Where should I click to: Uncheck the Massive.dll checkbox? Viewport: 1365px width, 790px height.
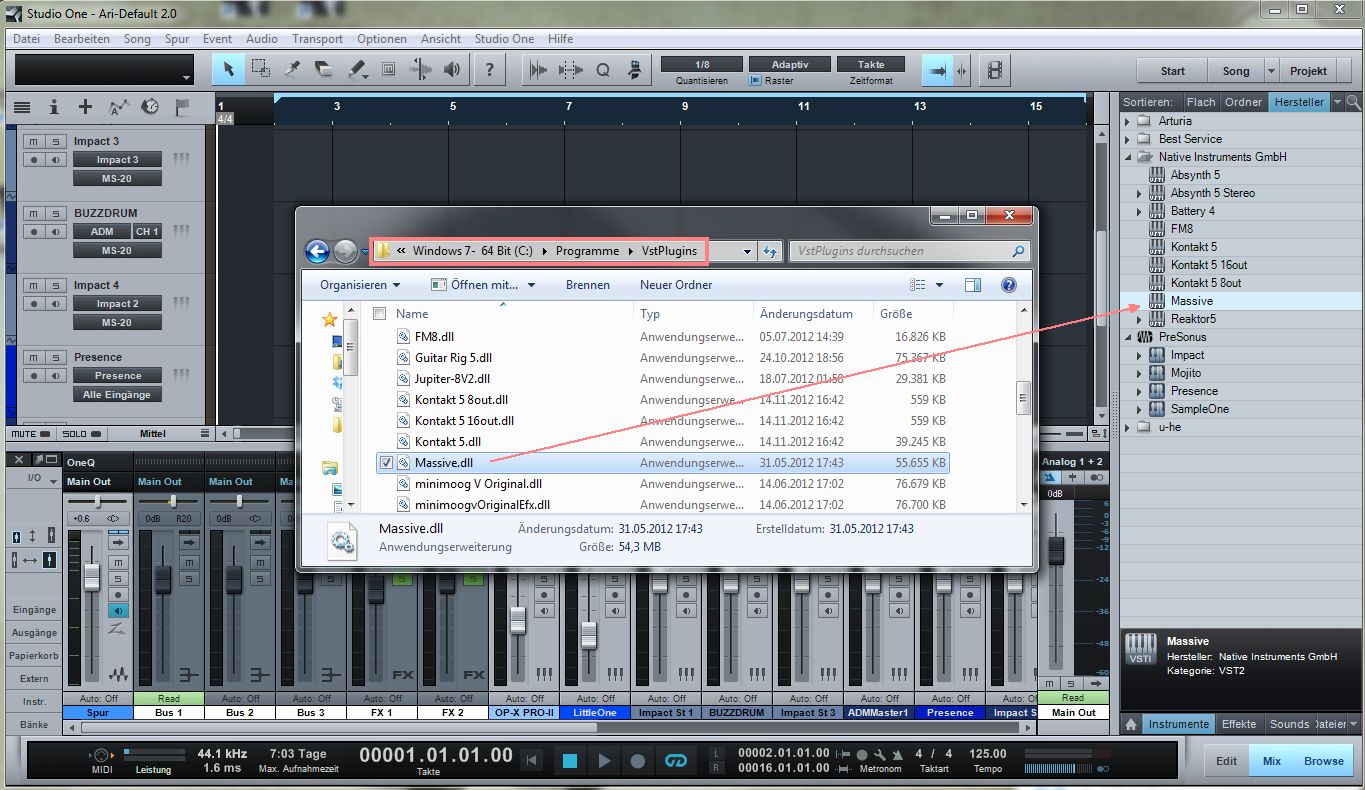pyautogui.click(x=386, y=463)
